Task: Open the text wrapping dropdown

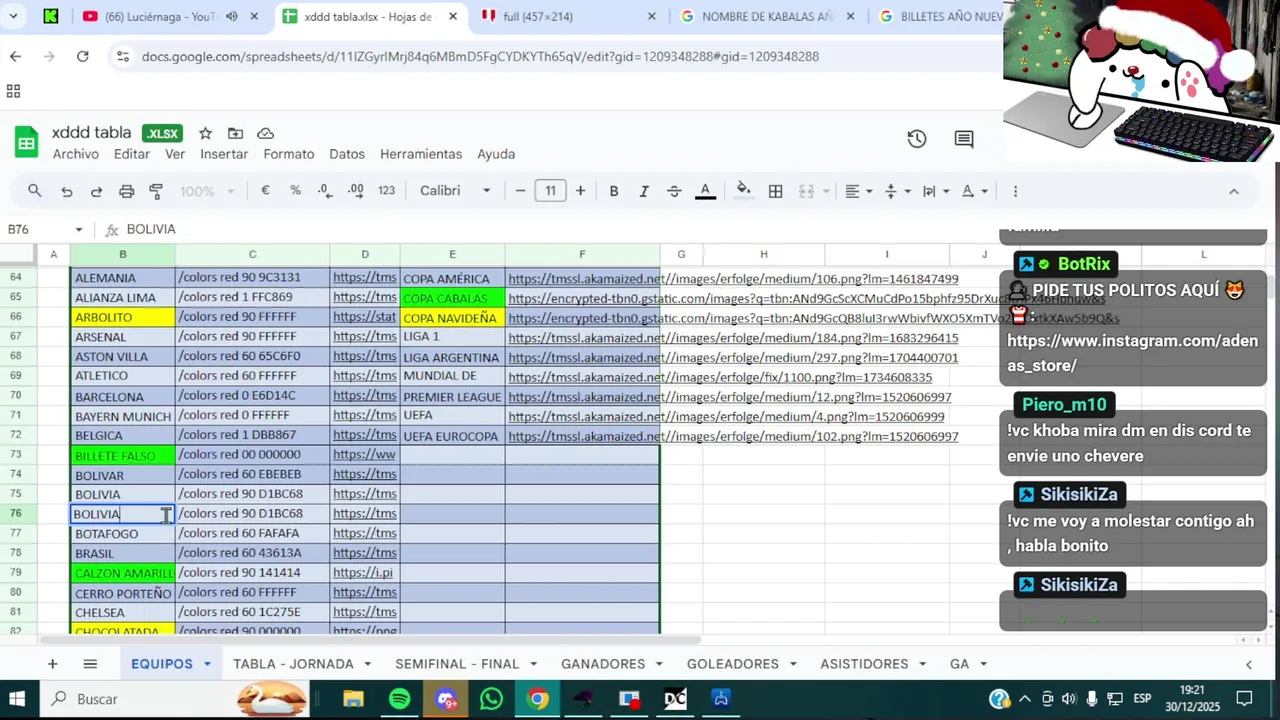Action: coord(934,191)
